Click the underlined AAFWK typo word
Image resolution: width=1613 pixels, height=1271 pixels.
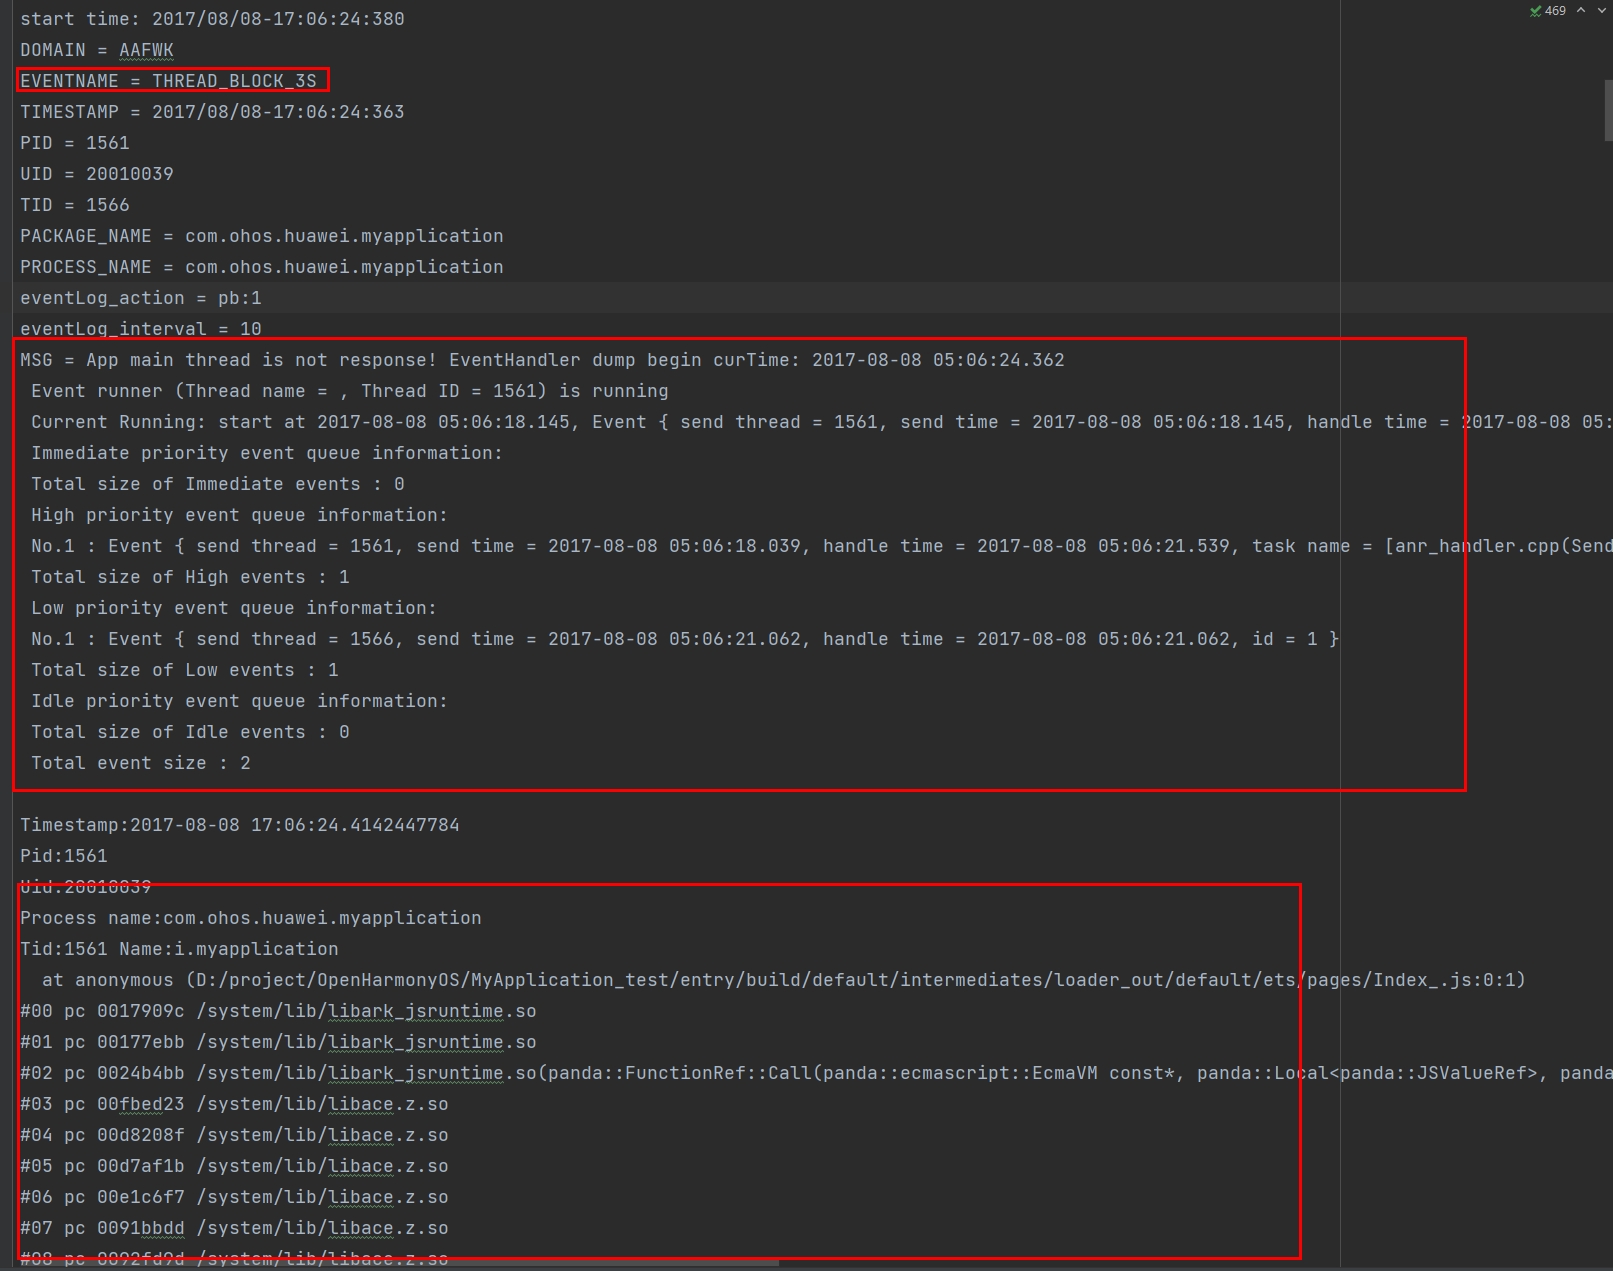(x=146, y=50)
